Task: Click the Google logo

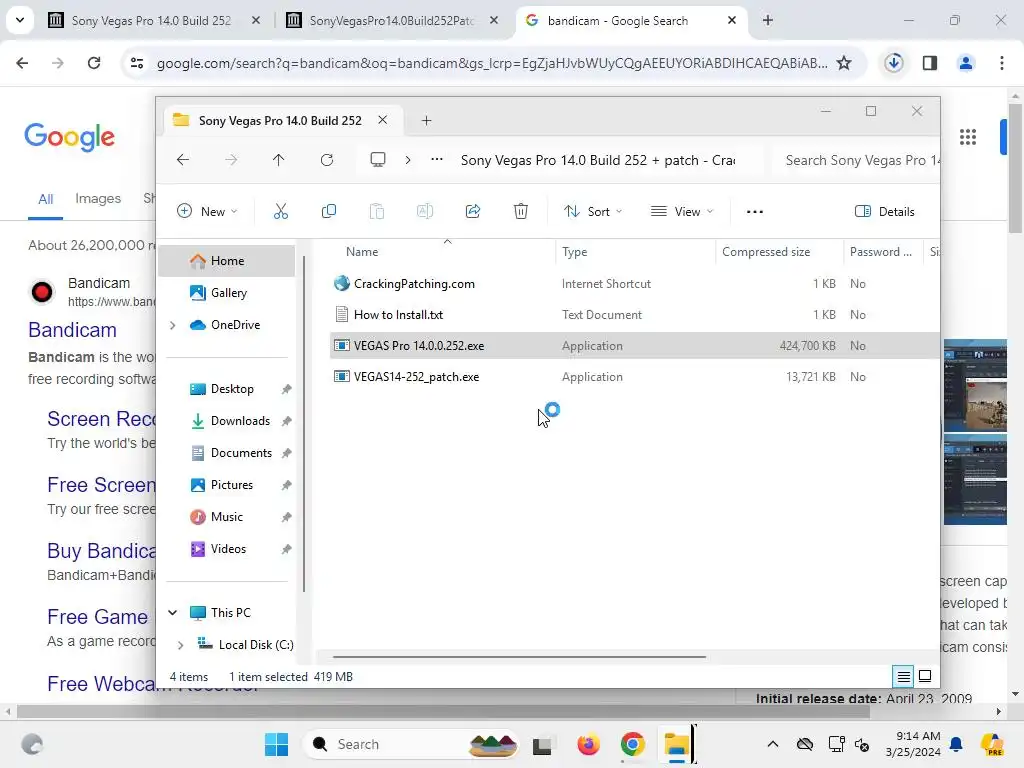Action: pyautogui.click(x=69, y=136)
